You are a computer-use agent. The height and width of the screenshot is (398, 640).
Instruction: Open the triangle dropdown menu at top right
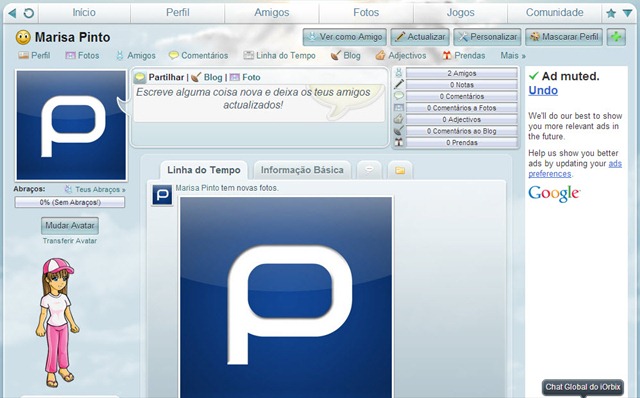(627, 13)
